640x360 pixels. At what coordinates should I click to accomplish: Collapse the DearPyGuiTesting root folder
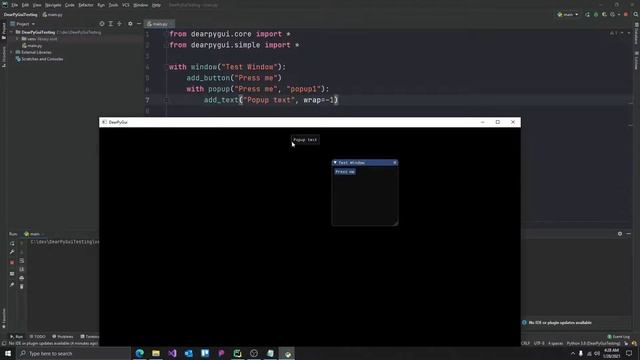point(12,32)
